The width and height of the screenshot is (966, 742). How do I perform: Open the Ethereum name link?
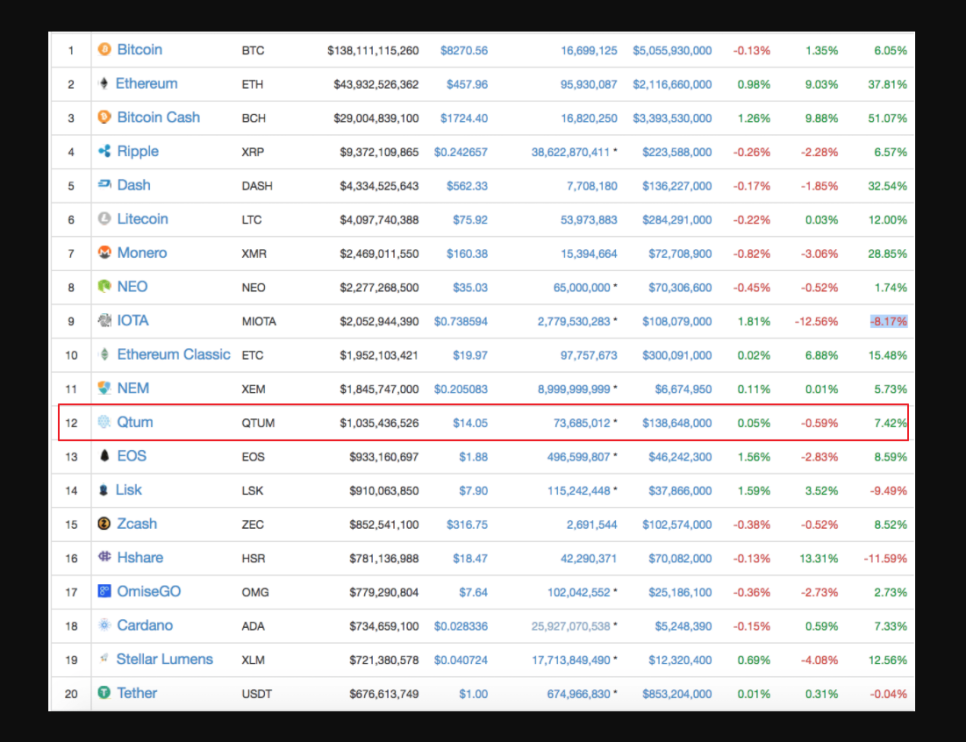click(147, 83)
